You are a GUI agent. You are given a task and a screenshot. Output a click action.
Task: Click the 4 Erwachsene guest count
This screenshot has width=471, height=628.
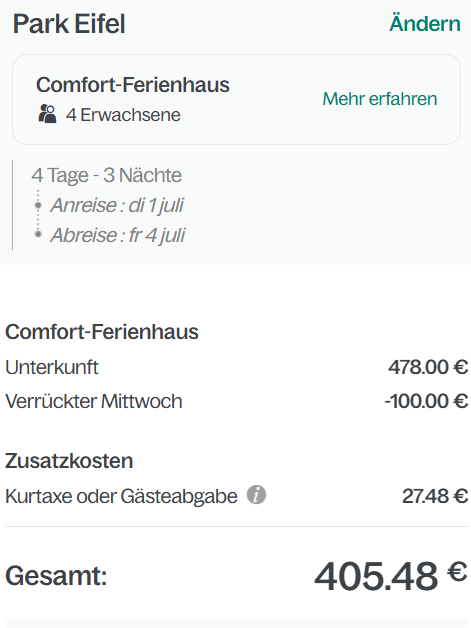[x=123, y=115]
